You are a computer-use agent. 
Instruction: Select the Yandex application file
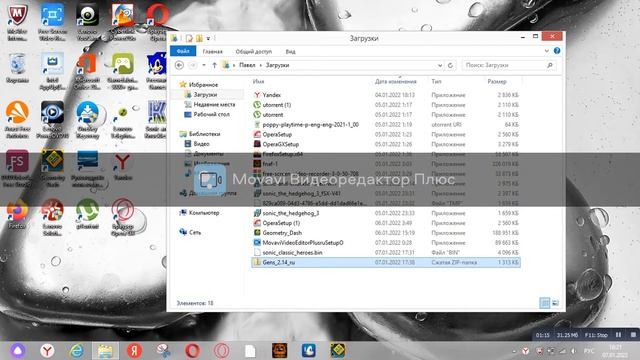point(386,95)
